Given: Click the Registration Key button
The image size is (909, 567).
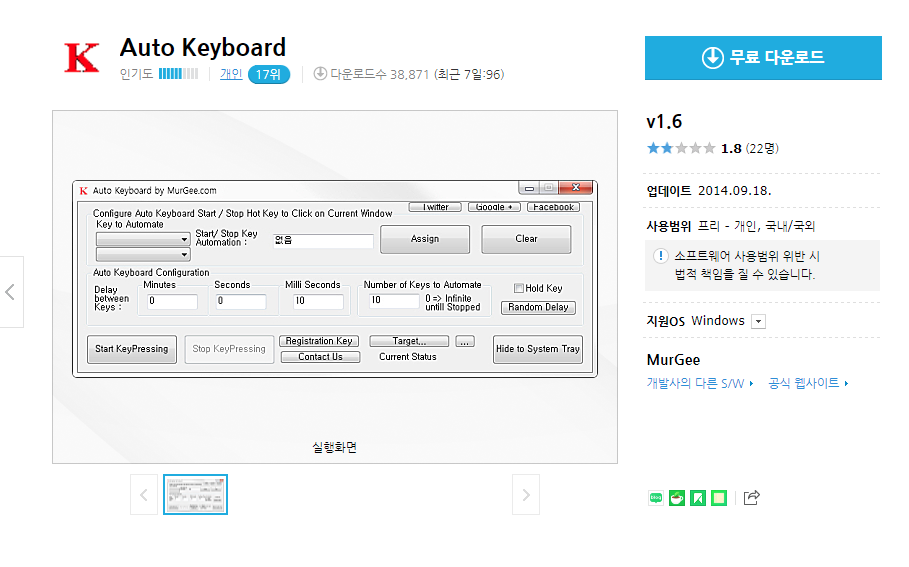Looking at the screenshot, I should 319,341.
